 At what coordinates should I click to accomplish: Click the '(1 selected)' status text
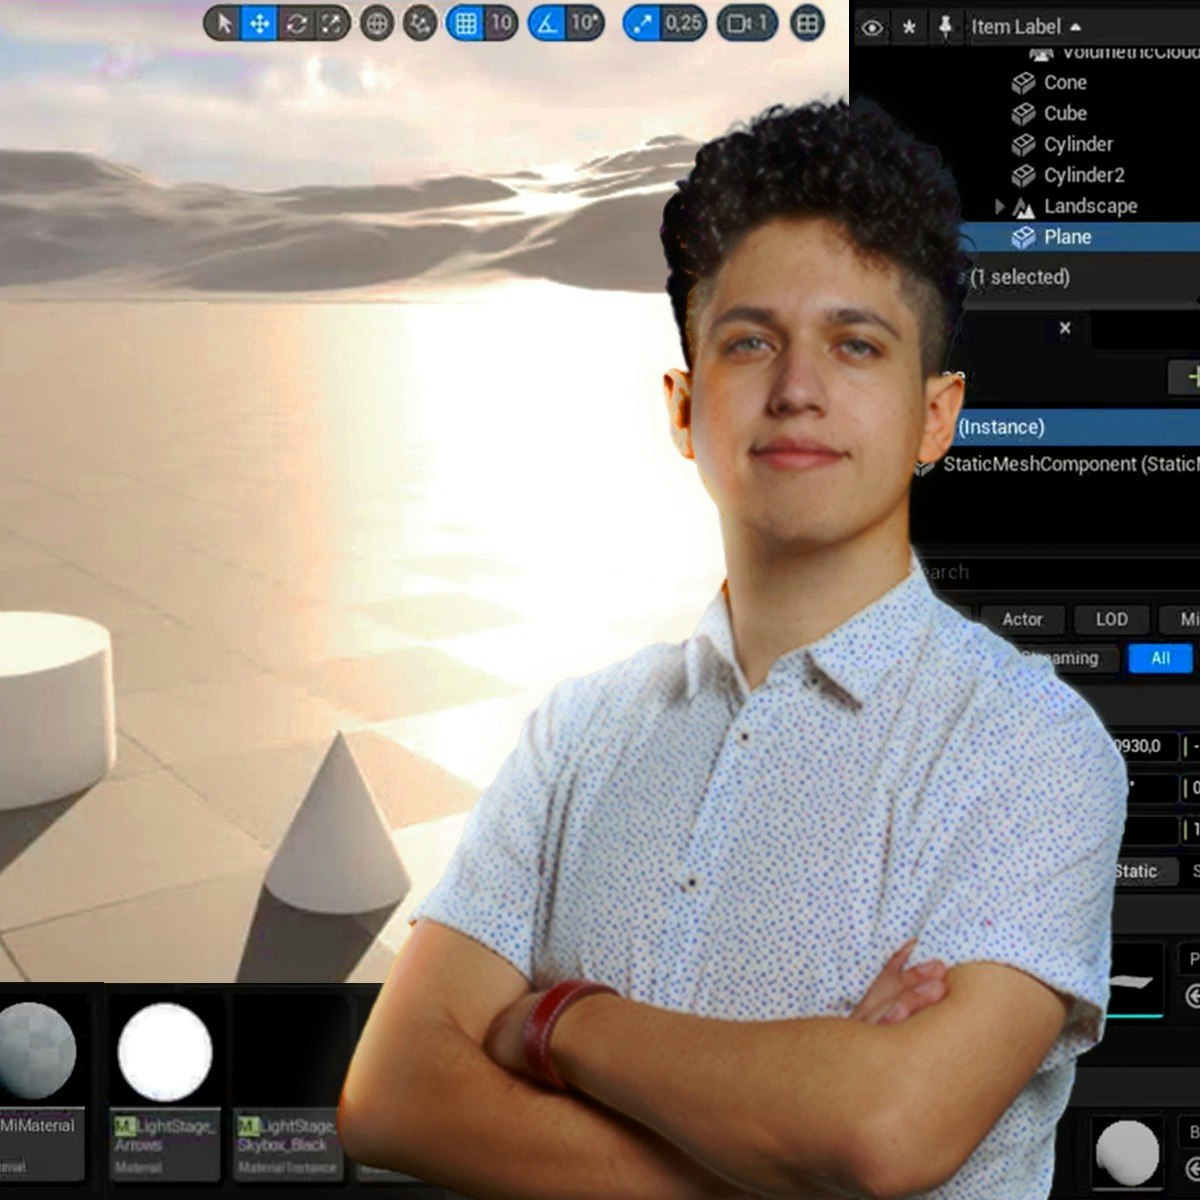click(1019, 277)
